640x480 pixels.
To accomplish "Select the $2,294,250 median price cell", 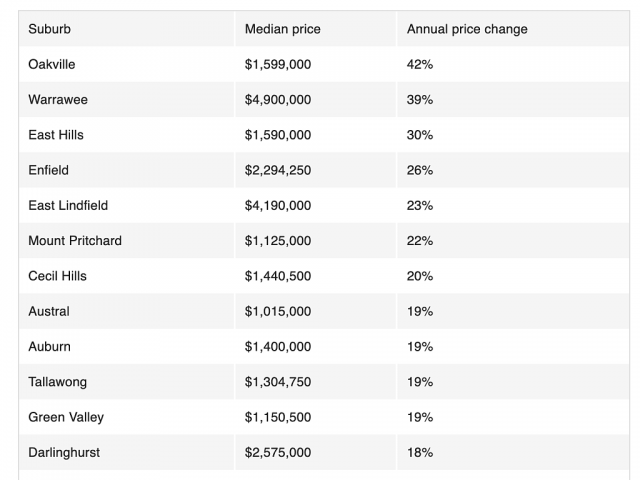I will point(278,170).
